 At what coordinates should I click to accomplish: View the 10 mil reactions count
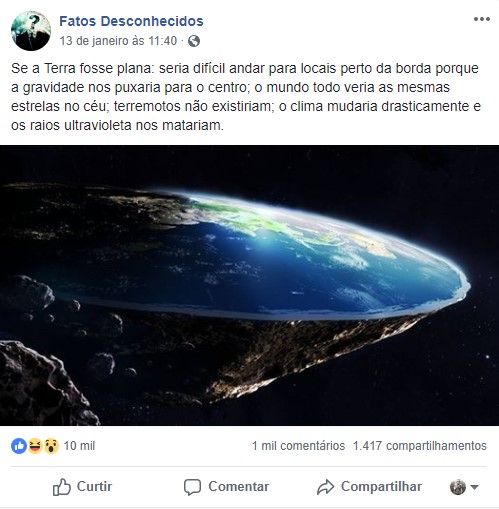(x=79, y=446)
